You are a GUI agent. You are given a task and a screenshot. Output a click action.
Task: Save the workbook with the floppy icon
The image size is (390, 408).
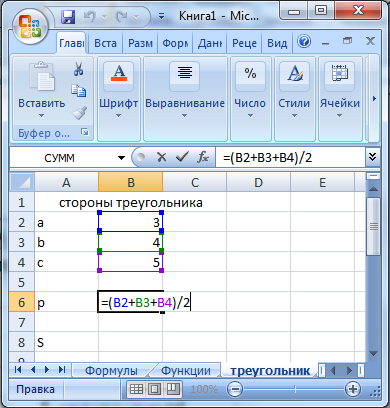[68, 17]
